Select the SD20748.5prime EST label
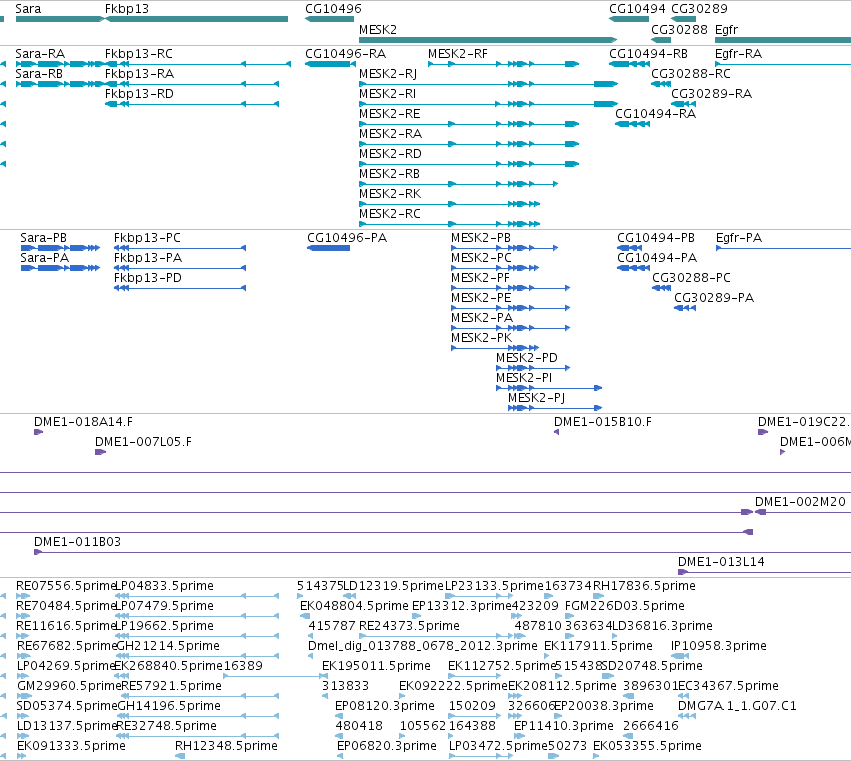Viewport: 851px width, 761px height. click(x=652, y=666)
